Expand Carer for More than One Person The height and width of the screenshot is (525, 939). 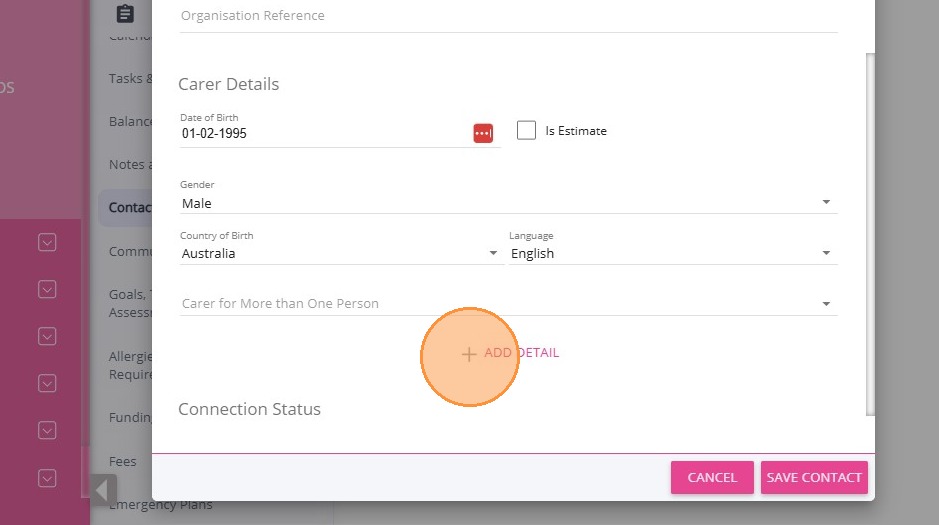[x=826, y=304]
